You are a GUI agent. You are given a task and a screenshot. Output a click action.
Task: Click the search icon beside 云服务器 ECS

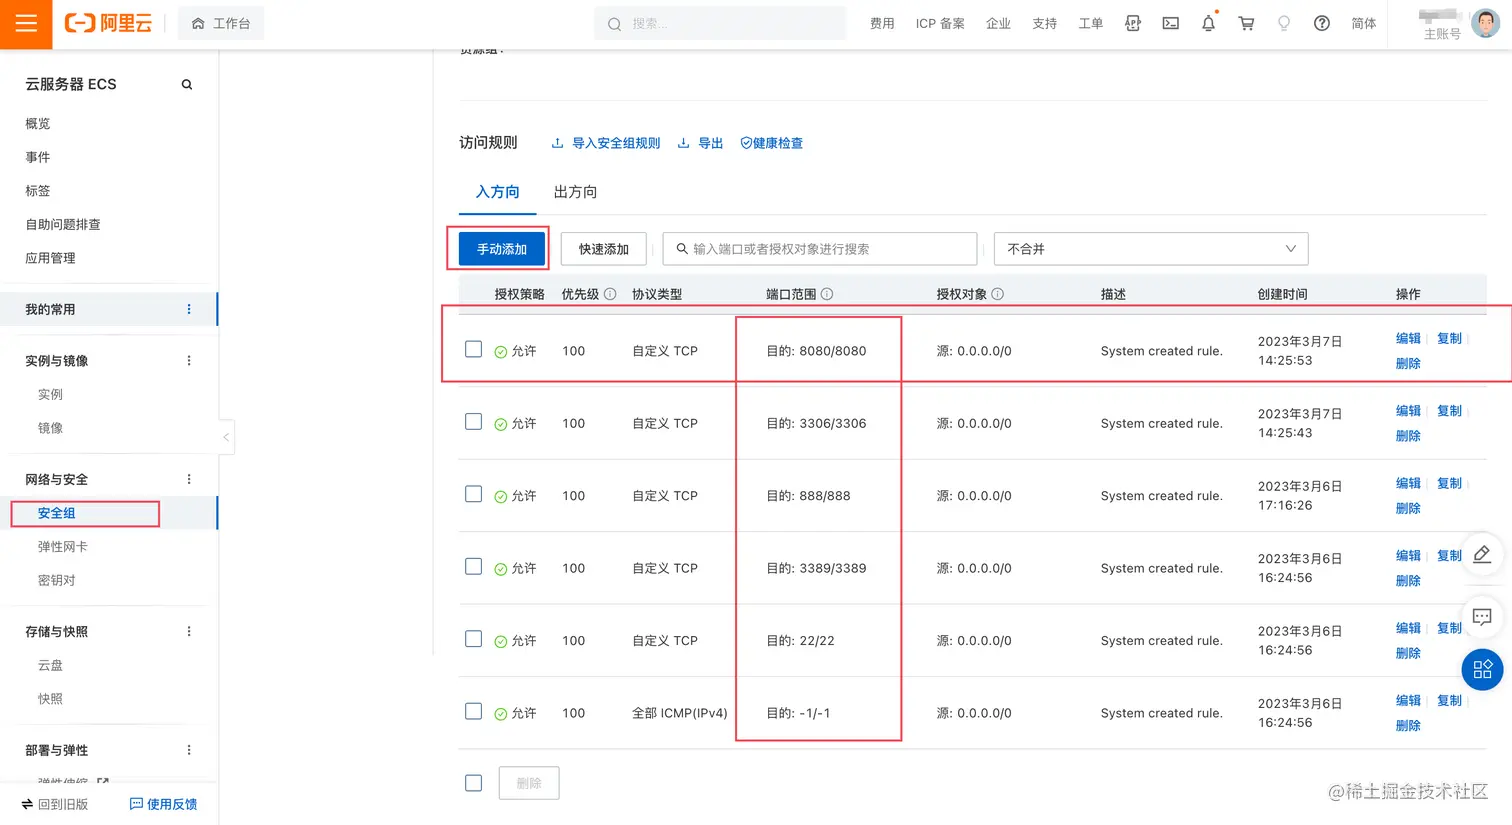pyautogui.click(x=187, y=85)
